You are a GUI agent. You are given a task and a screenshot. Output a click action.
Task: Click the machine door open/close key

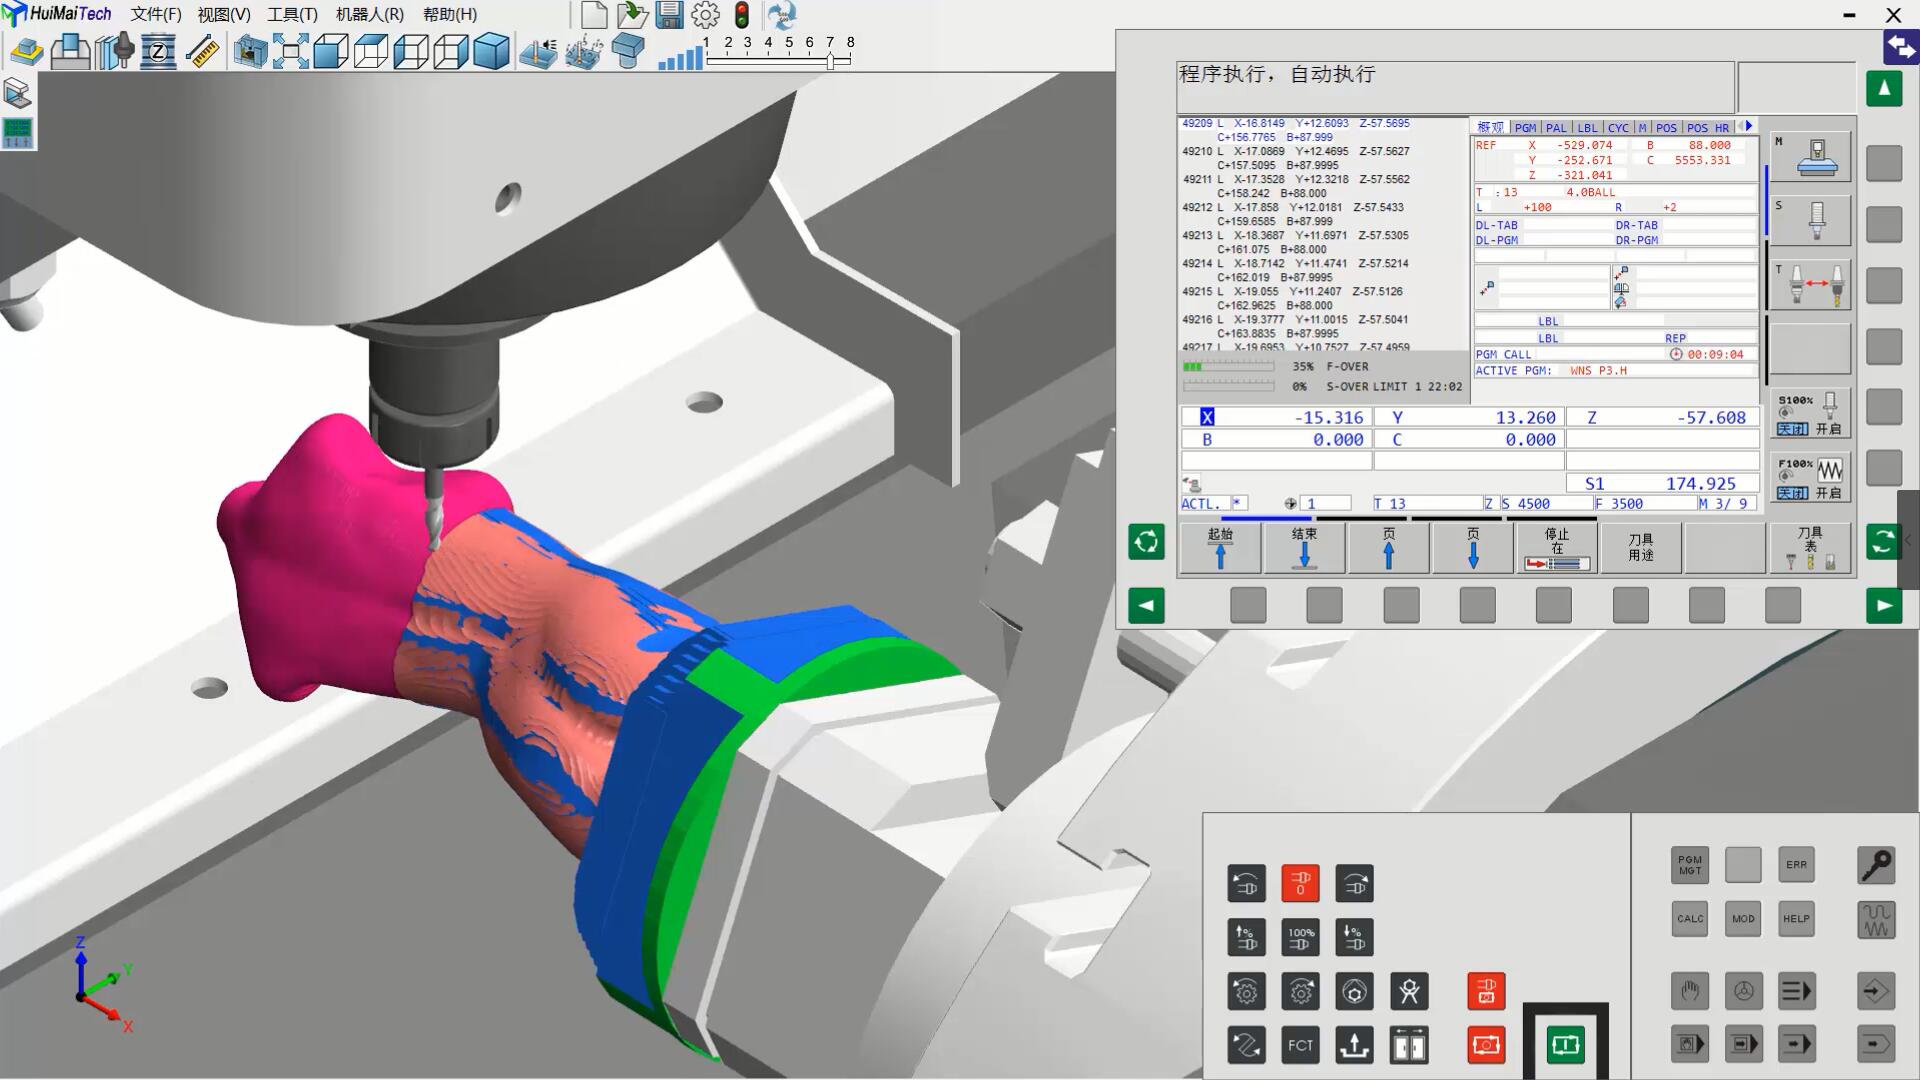(1408, 1045)
